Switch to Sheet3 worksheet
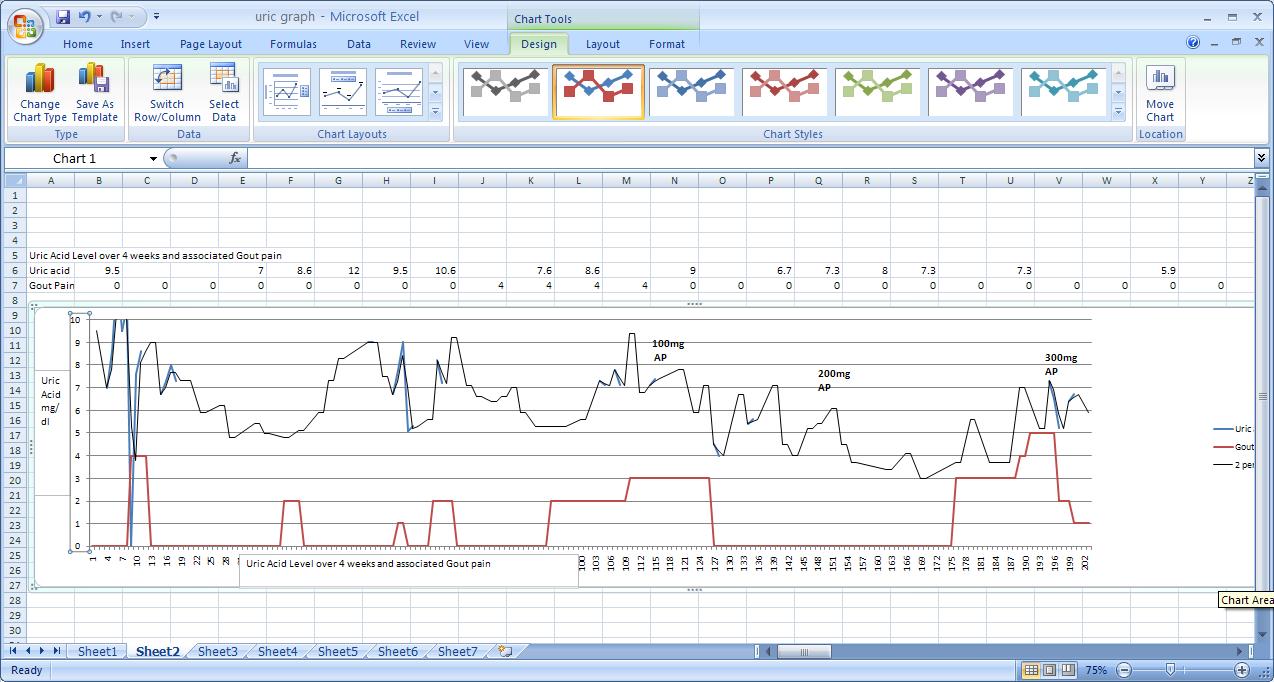This screenshot has height=682, width=1274. coord(217,651)
